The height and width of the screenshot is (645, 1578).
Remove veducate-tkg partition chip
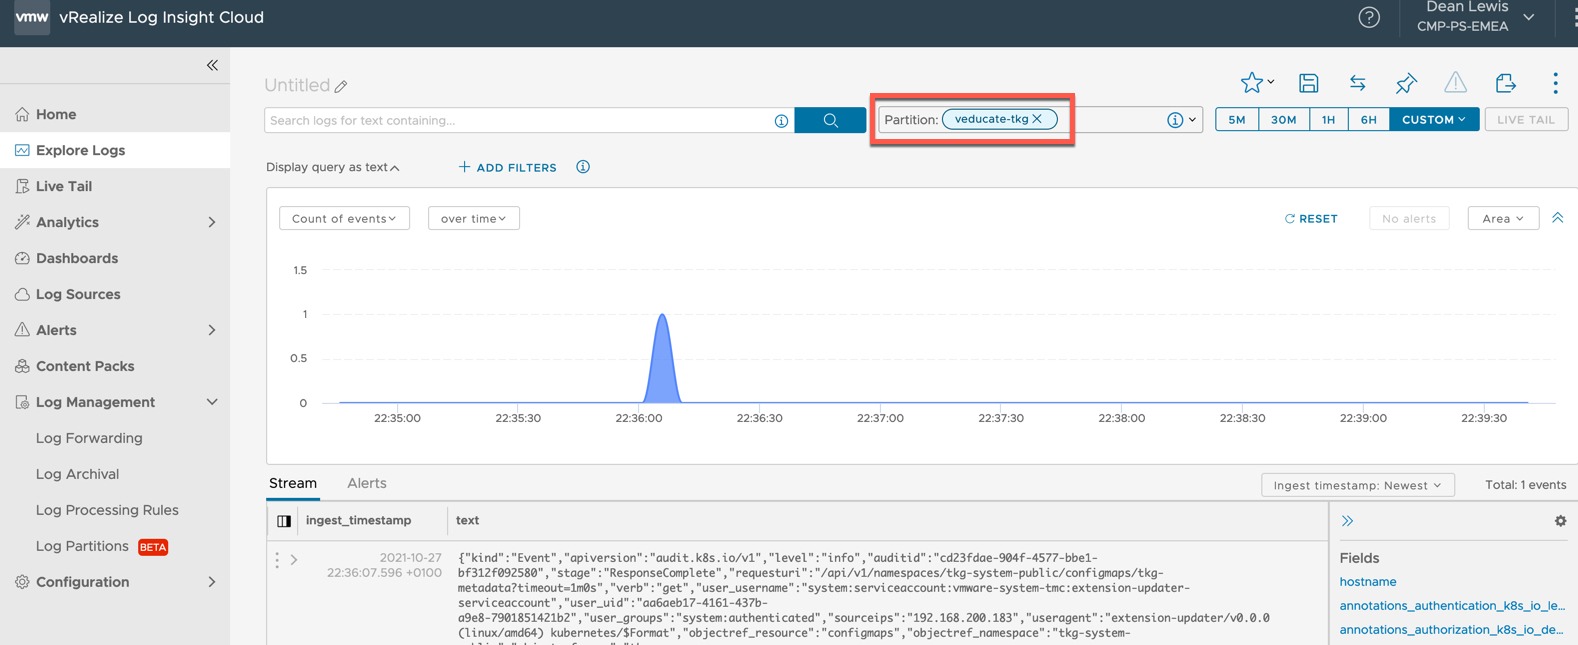[x=1038, y=119]
